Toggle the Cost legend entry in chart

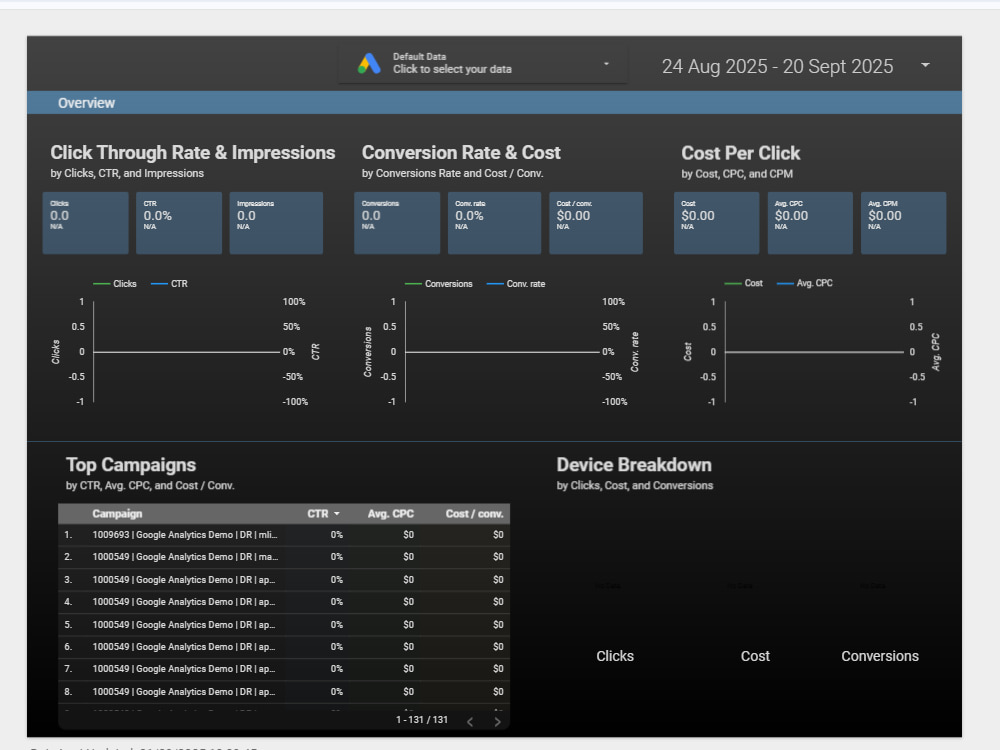744,283
